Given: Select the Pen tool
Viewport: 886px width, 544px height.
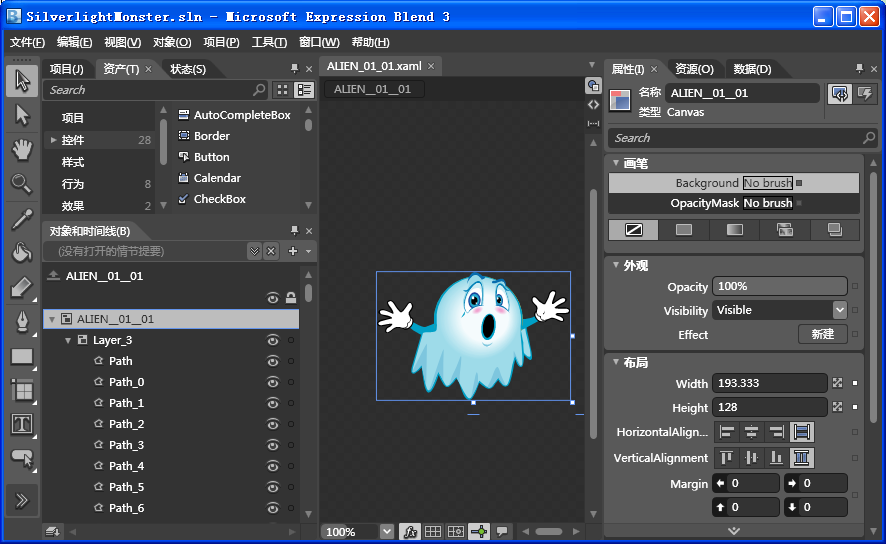Looking at the screenshot, I should click(x=22, y=322).
